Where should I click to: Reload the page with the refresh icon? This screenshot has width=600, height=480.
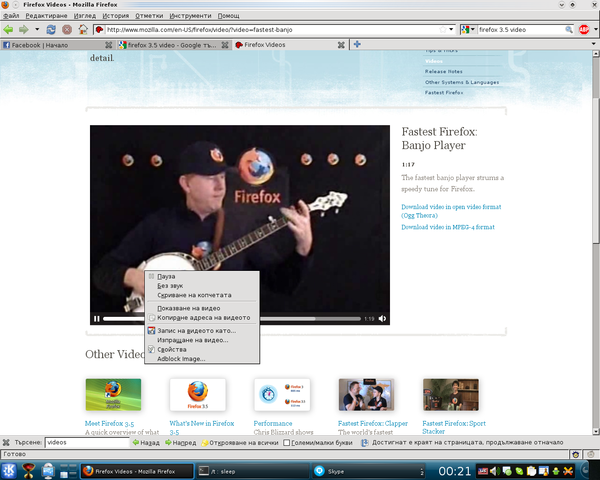coord(51,29)
